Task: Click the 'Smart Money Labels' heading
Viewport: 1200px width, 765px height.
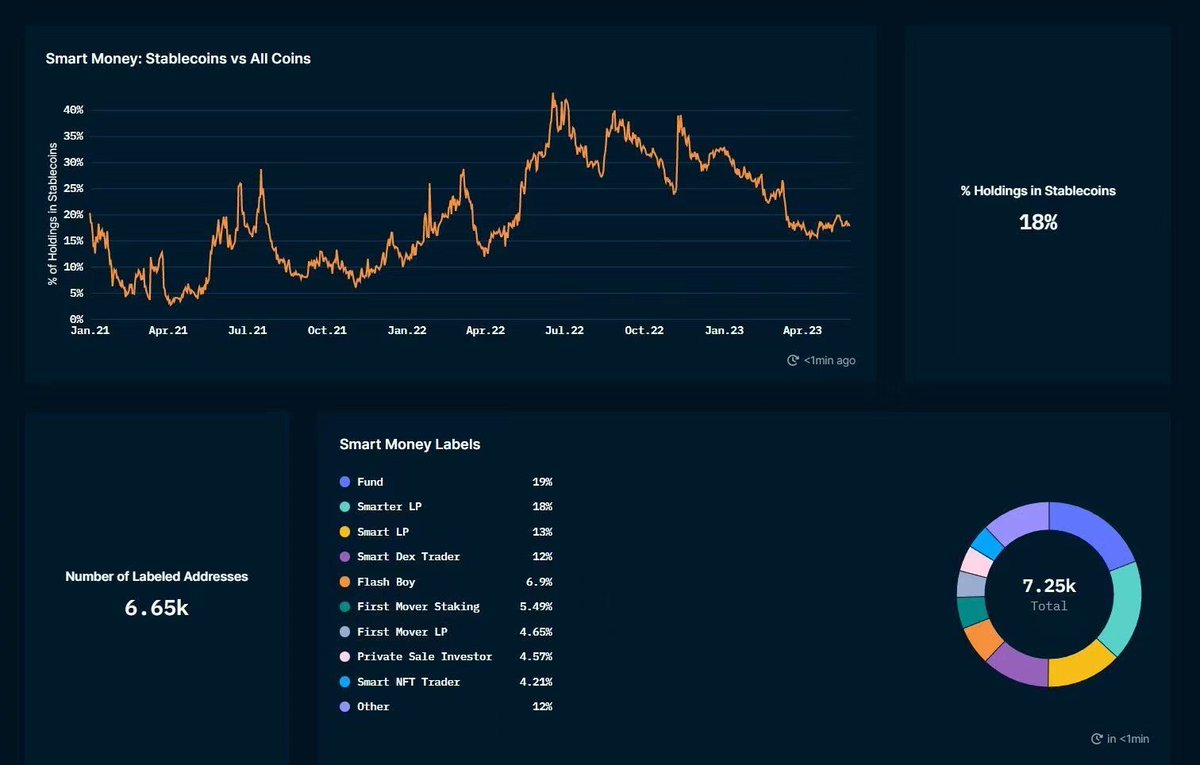Action: (410, 444)
